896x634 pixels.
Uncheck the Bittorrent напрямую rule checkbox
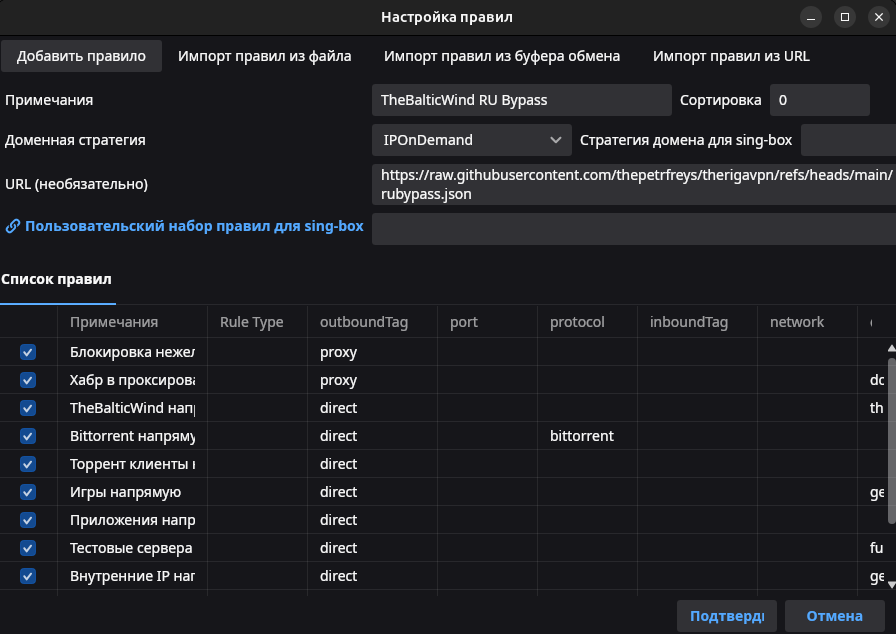pyautogui.click(x=28, y=436)
